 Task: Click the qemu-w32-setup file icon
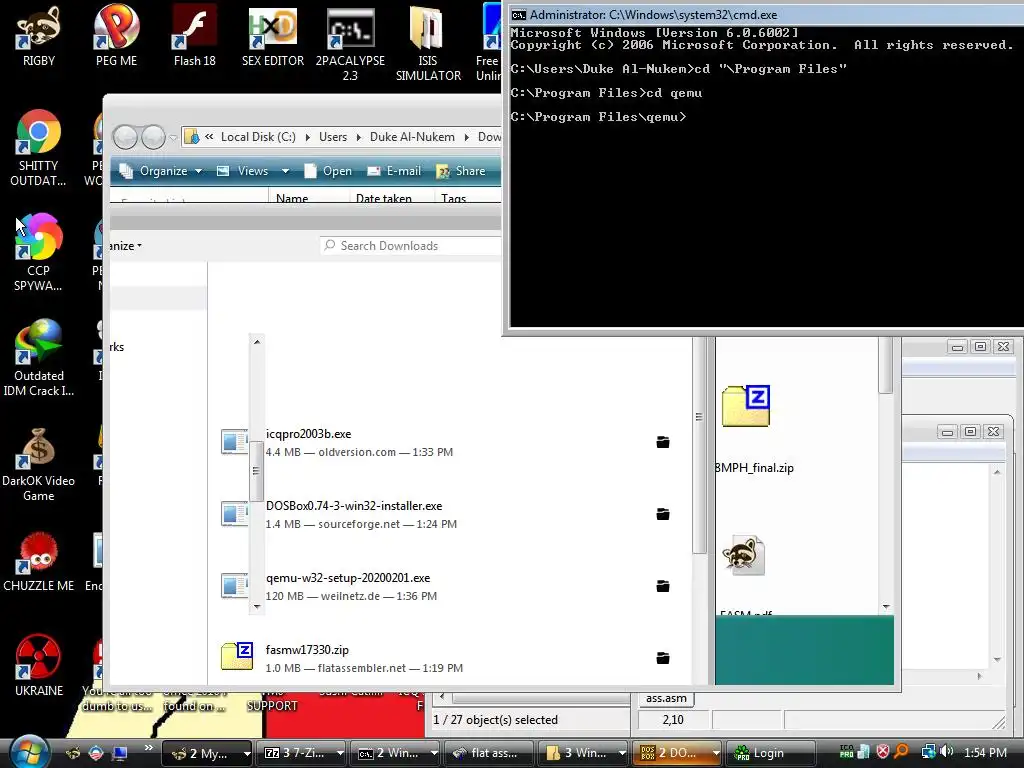(x=235, y=586)
